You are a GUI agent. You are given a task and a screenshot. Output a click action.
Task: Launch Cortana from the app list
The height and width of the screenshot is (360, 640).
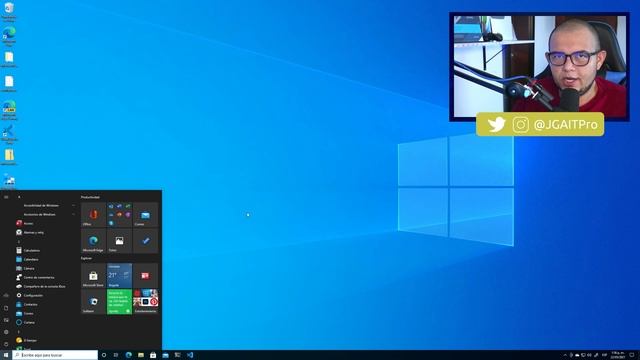coord(46,322)
